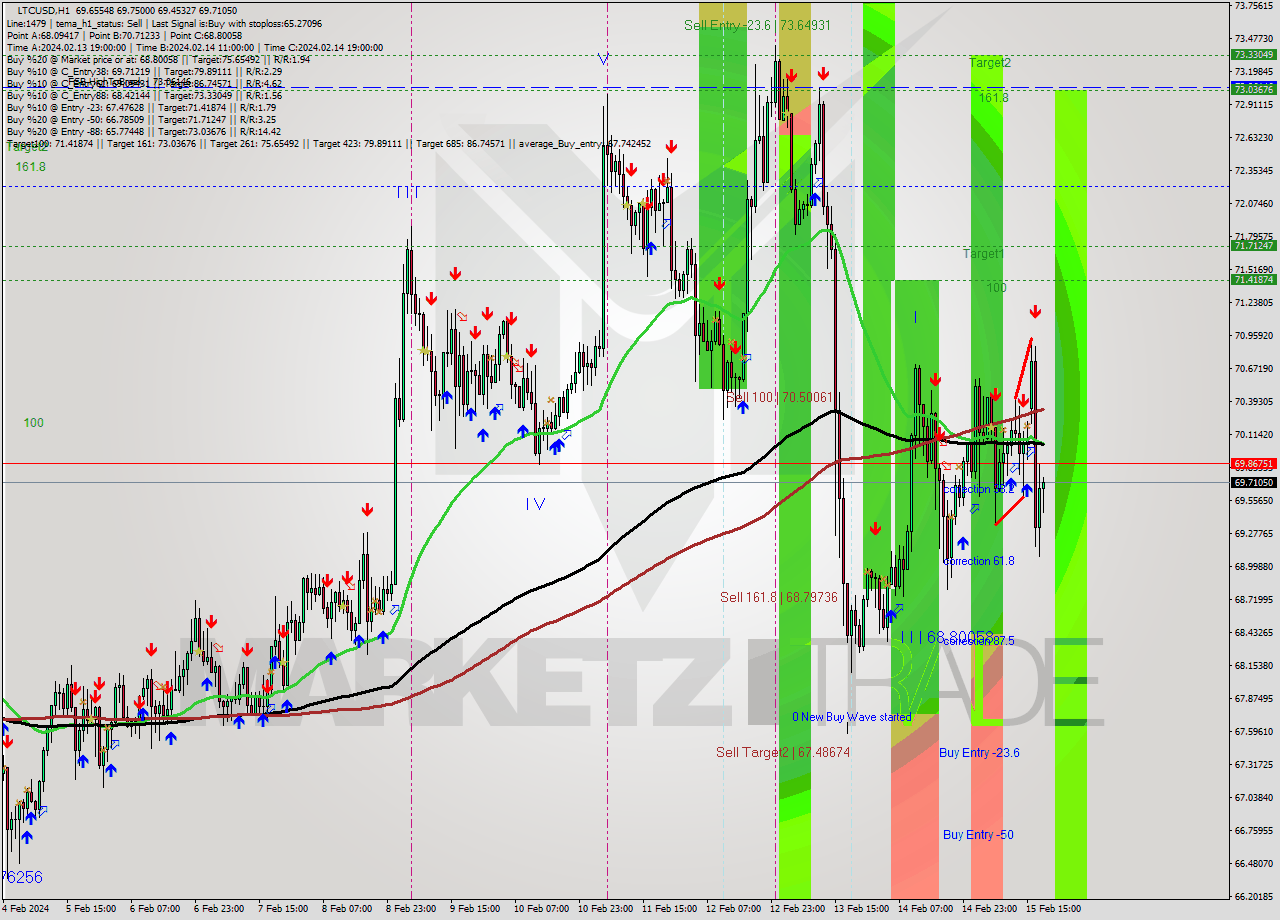Click the '15 Feb 15:00' time label
1280x920 pixels.
click(1053, 909)
